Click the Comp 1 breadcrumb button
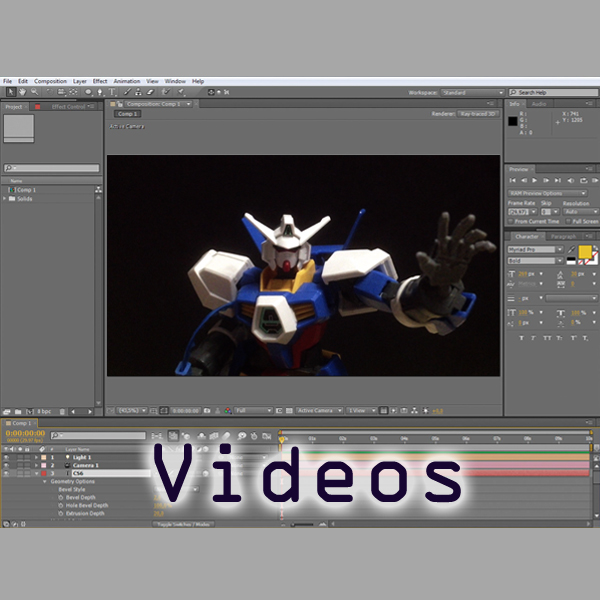600x600 pixels. point(127,114)
